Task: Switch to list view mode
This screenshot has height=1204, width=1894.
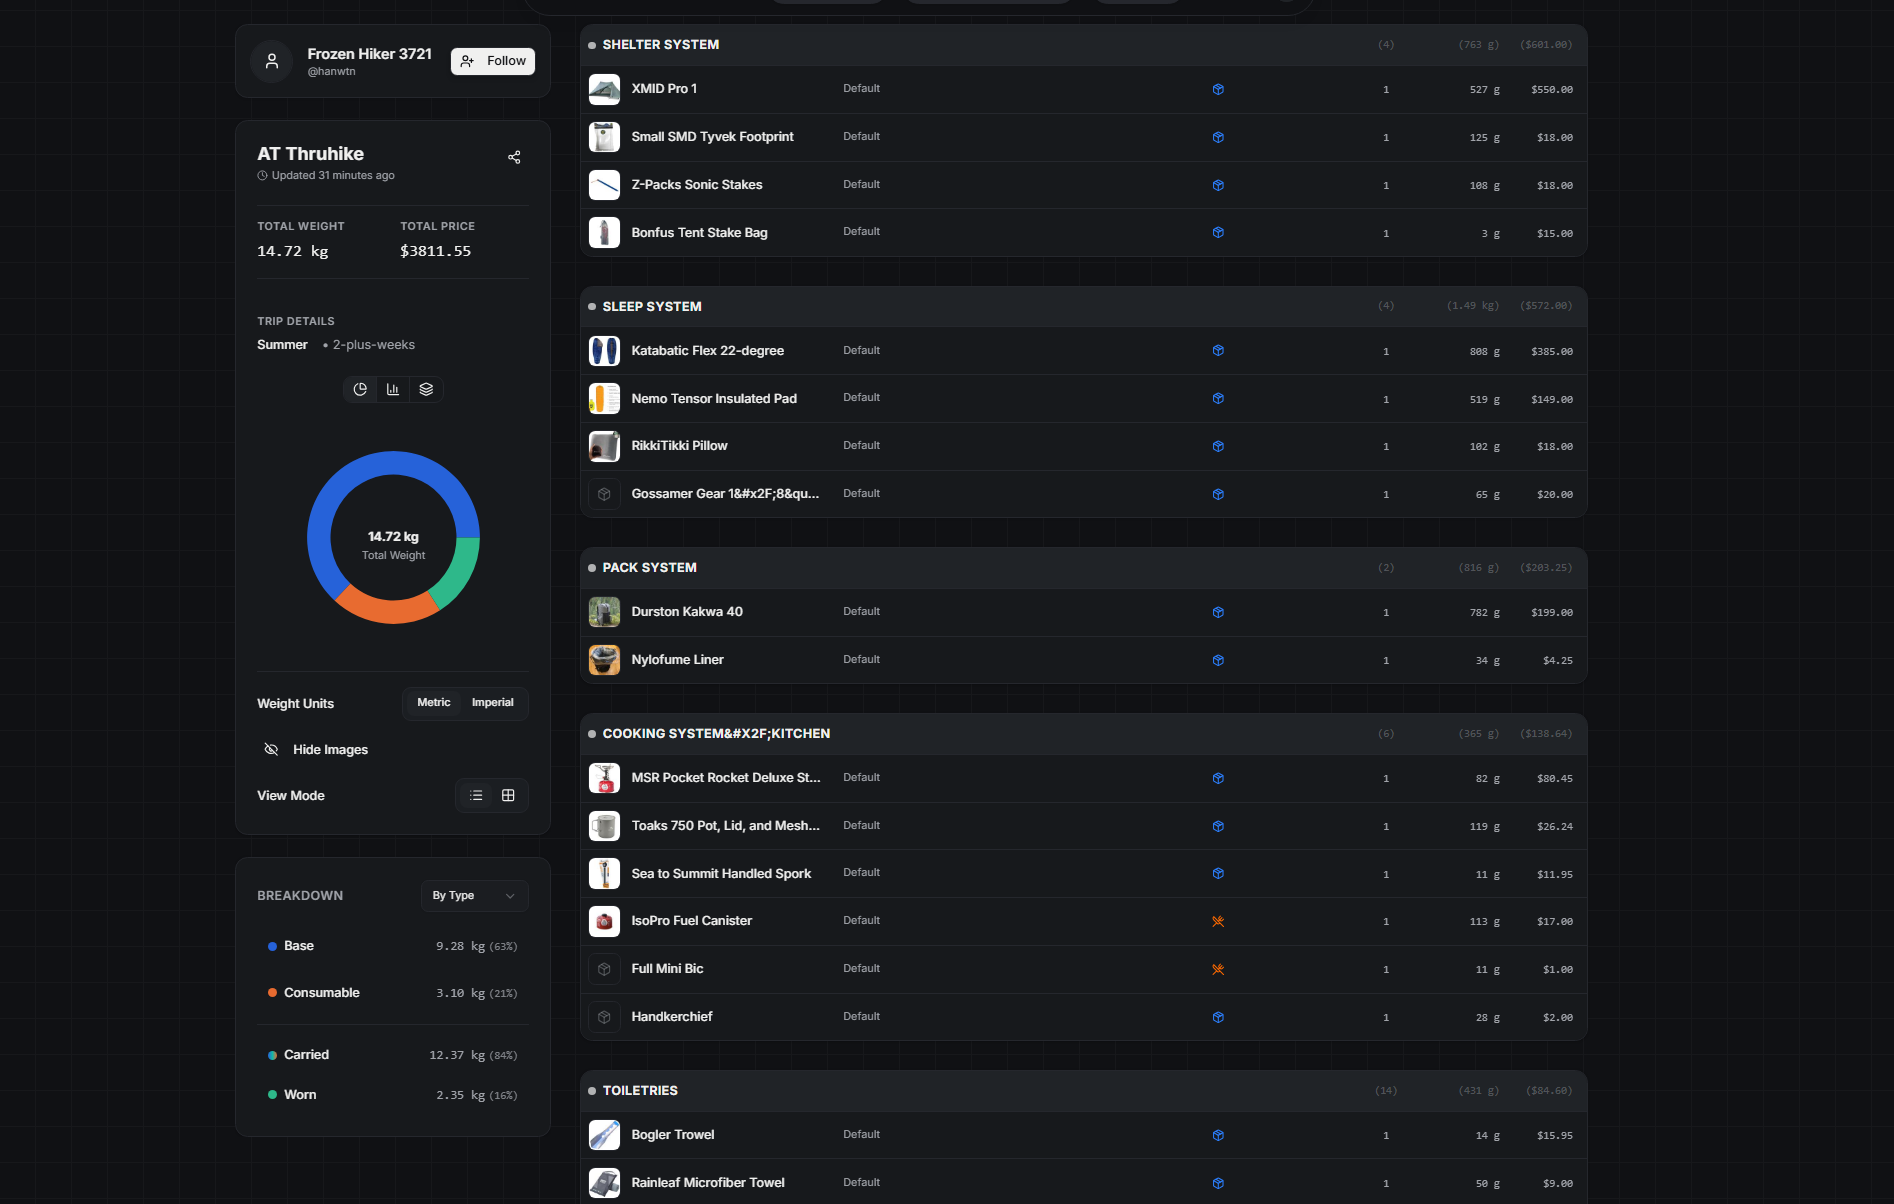Action: (476, 796)
